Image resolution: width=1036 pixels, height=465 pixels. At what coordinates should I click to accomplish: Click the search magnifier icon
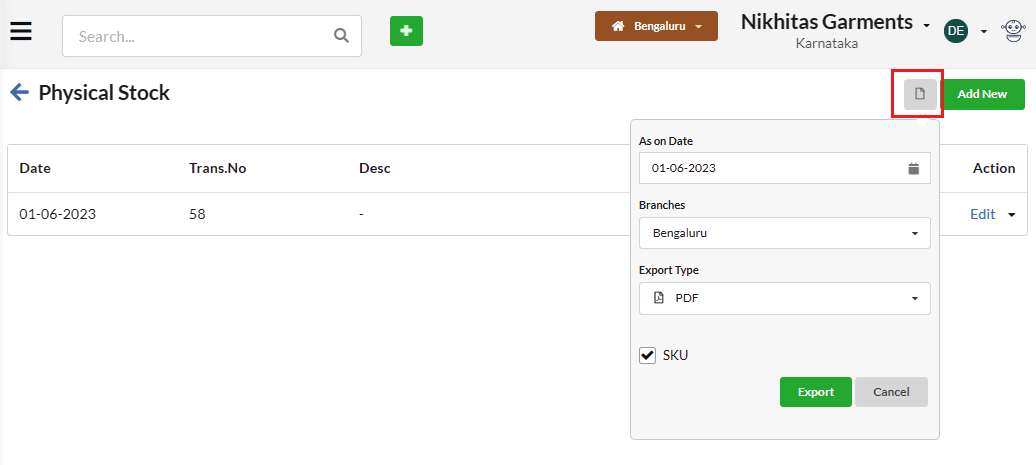pyautogui.click(x=341, y=36)
